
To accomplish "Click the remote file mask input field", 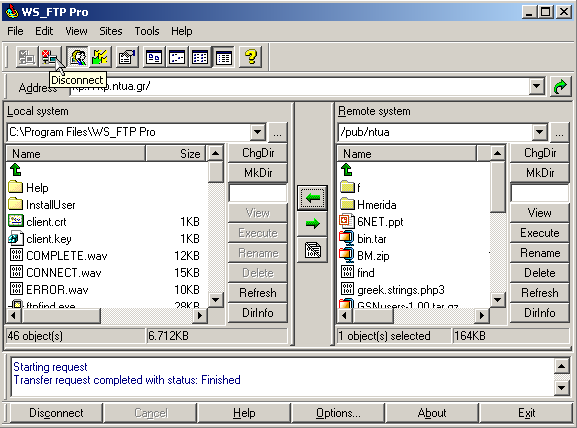I will click(x=539, y=193).
